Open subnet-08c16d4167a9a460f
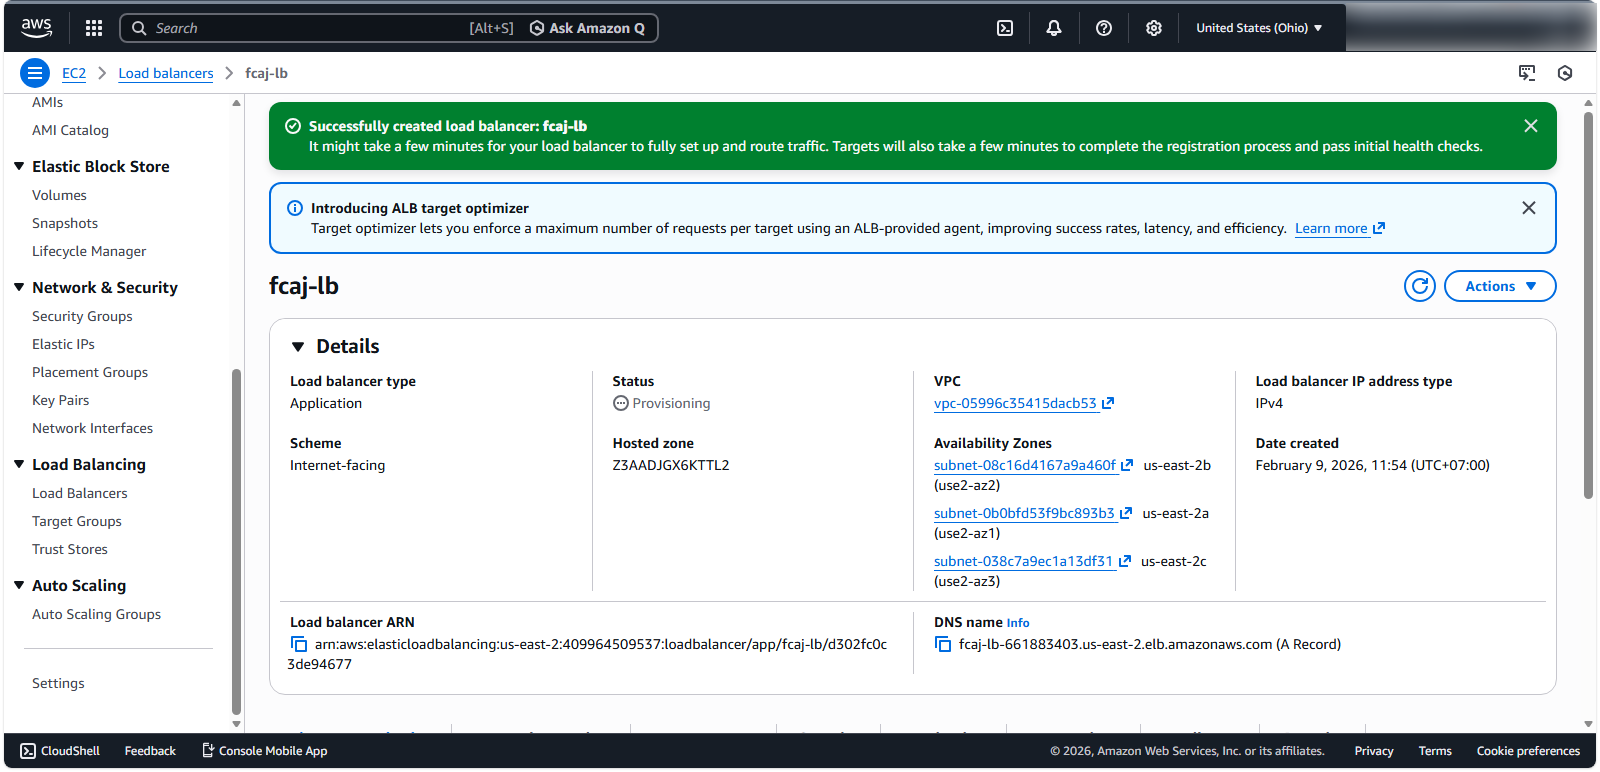 pos(1025,465)
